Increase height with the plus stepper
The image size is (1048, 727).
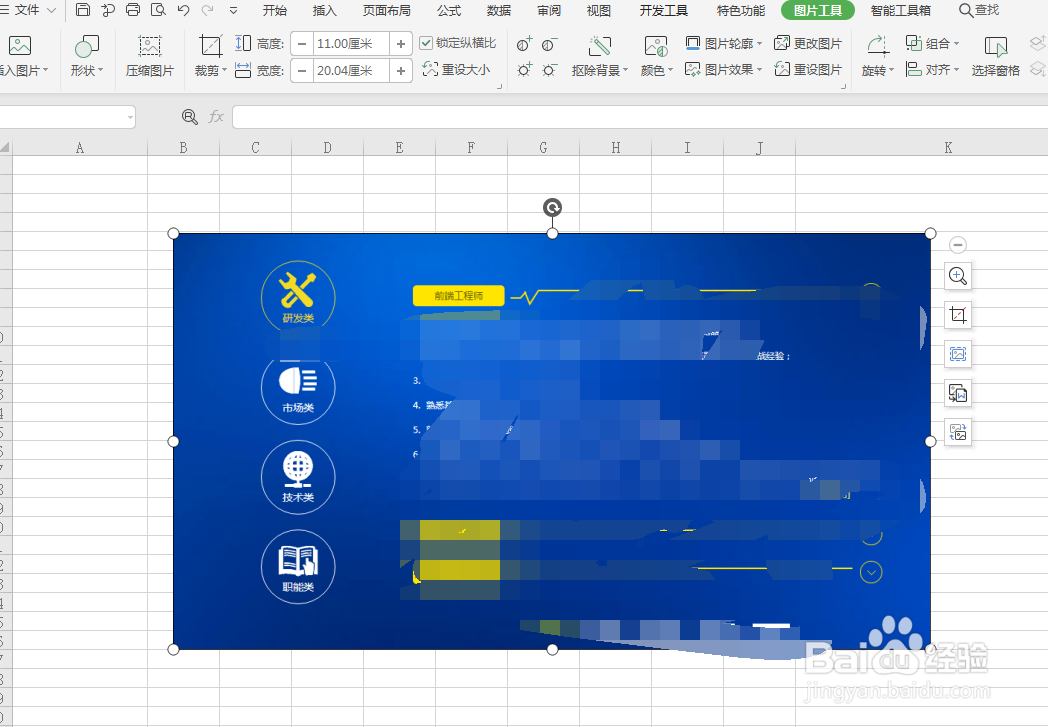tap(400, 44)
